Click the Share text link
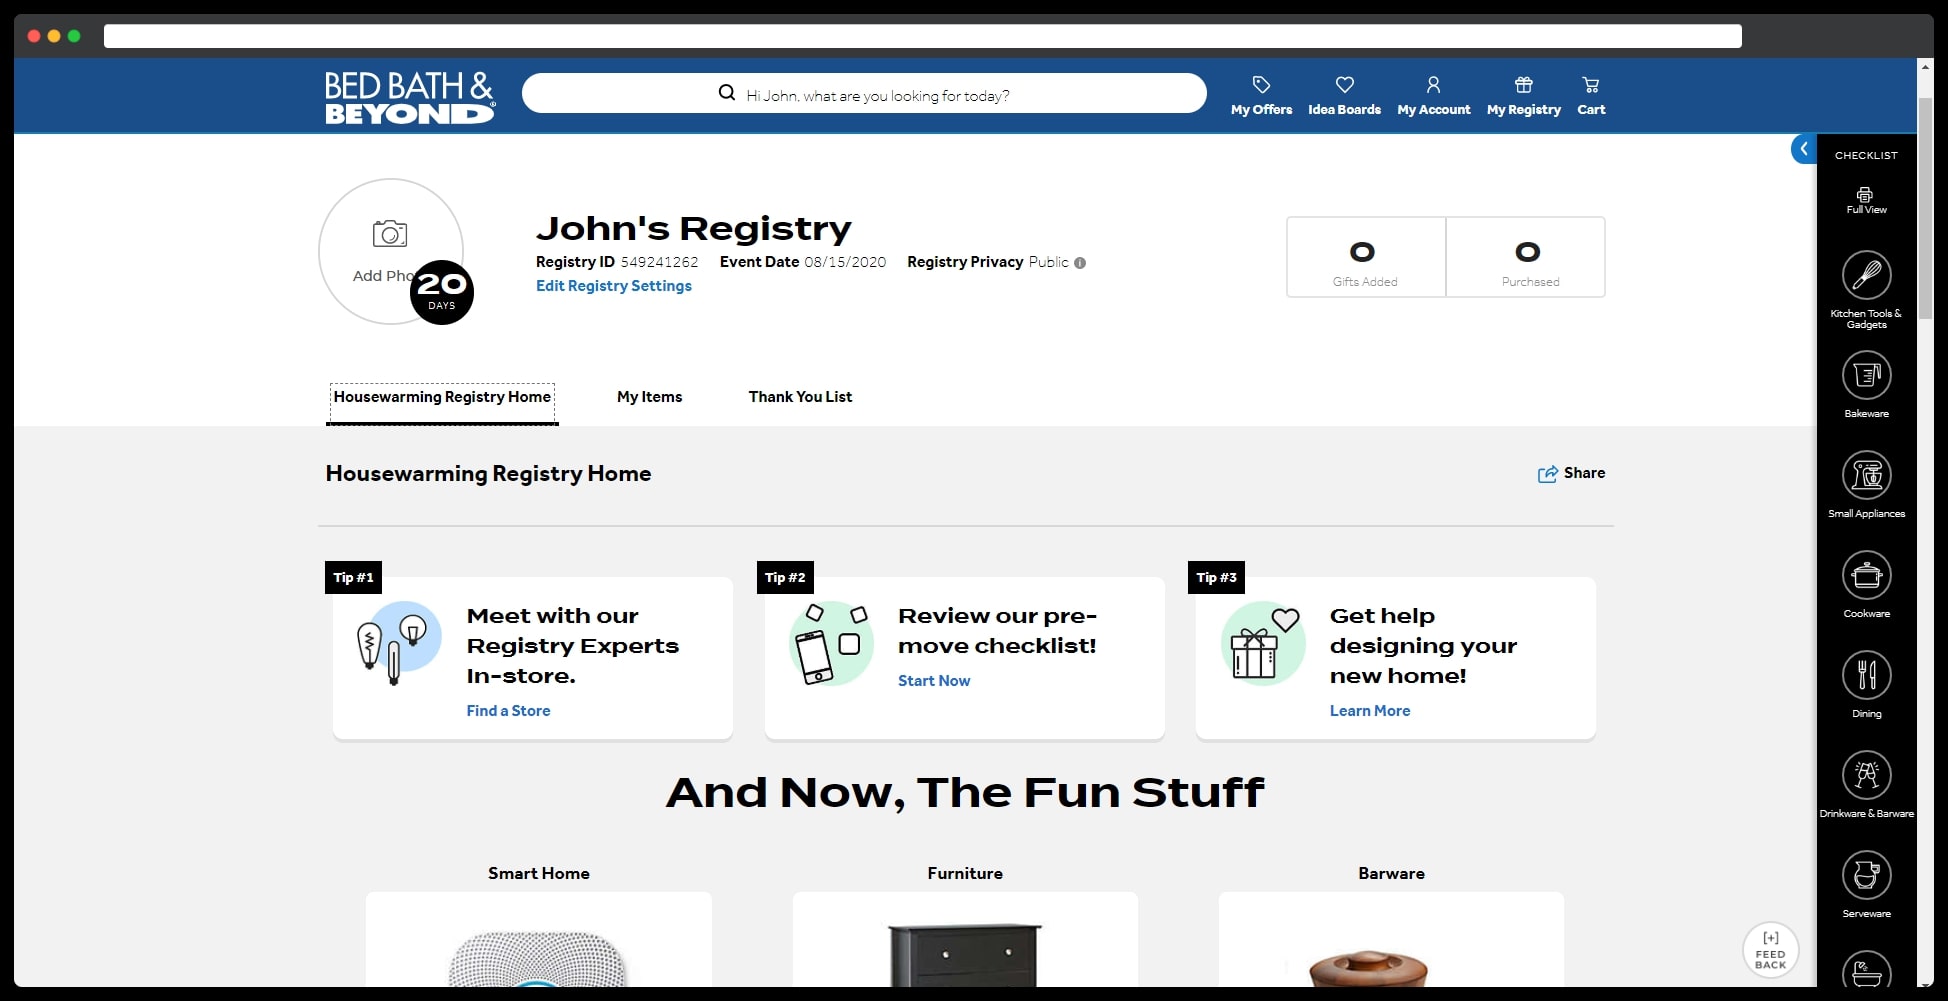Image resolution: width=1948 pixels, height=1001 pixels. 1584,473
